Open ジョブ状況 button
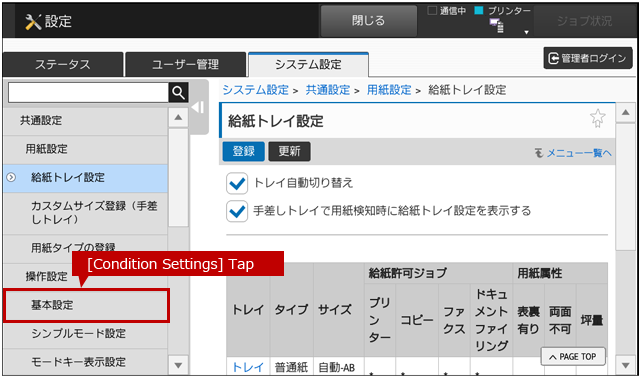This screenshot has height=376, width=640. pos(584,21)
